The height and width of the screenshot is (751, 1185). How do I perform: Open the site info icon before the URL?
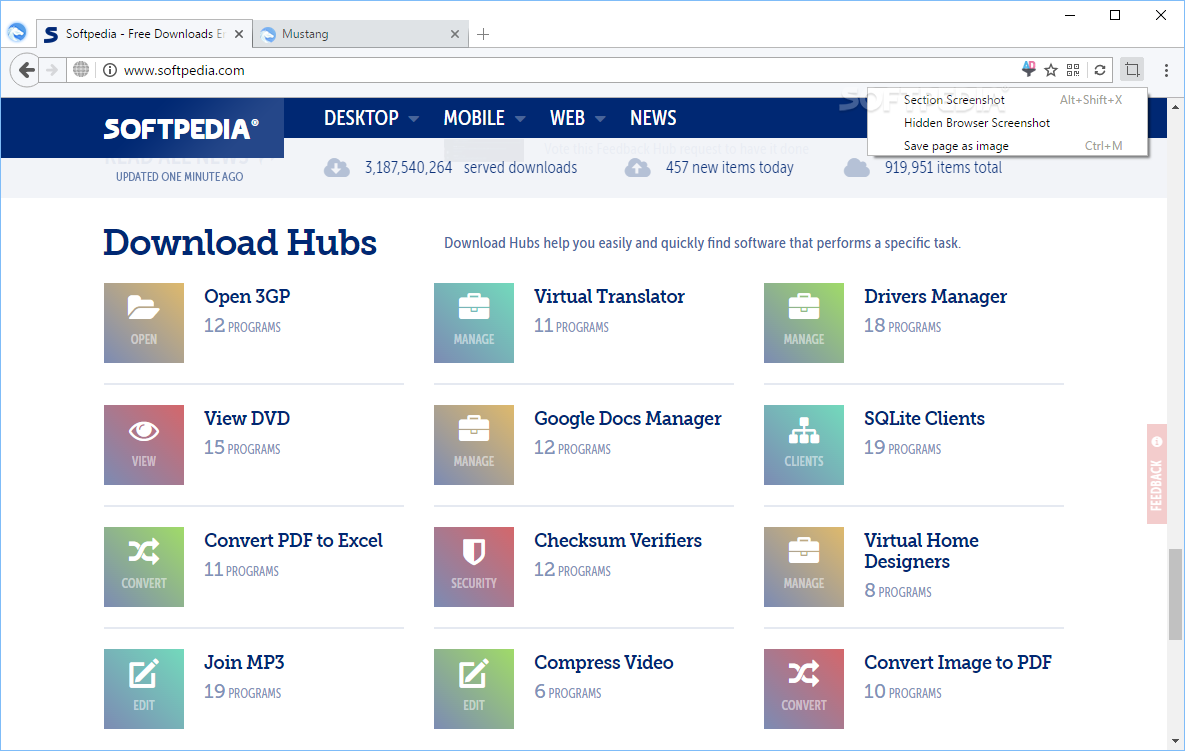pos(110,70)
